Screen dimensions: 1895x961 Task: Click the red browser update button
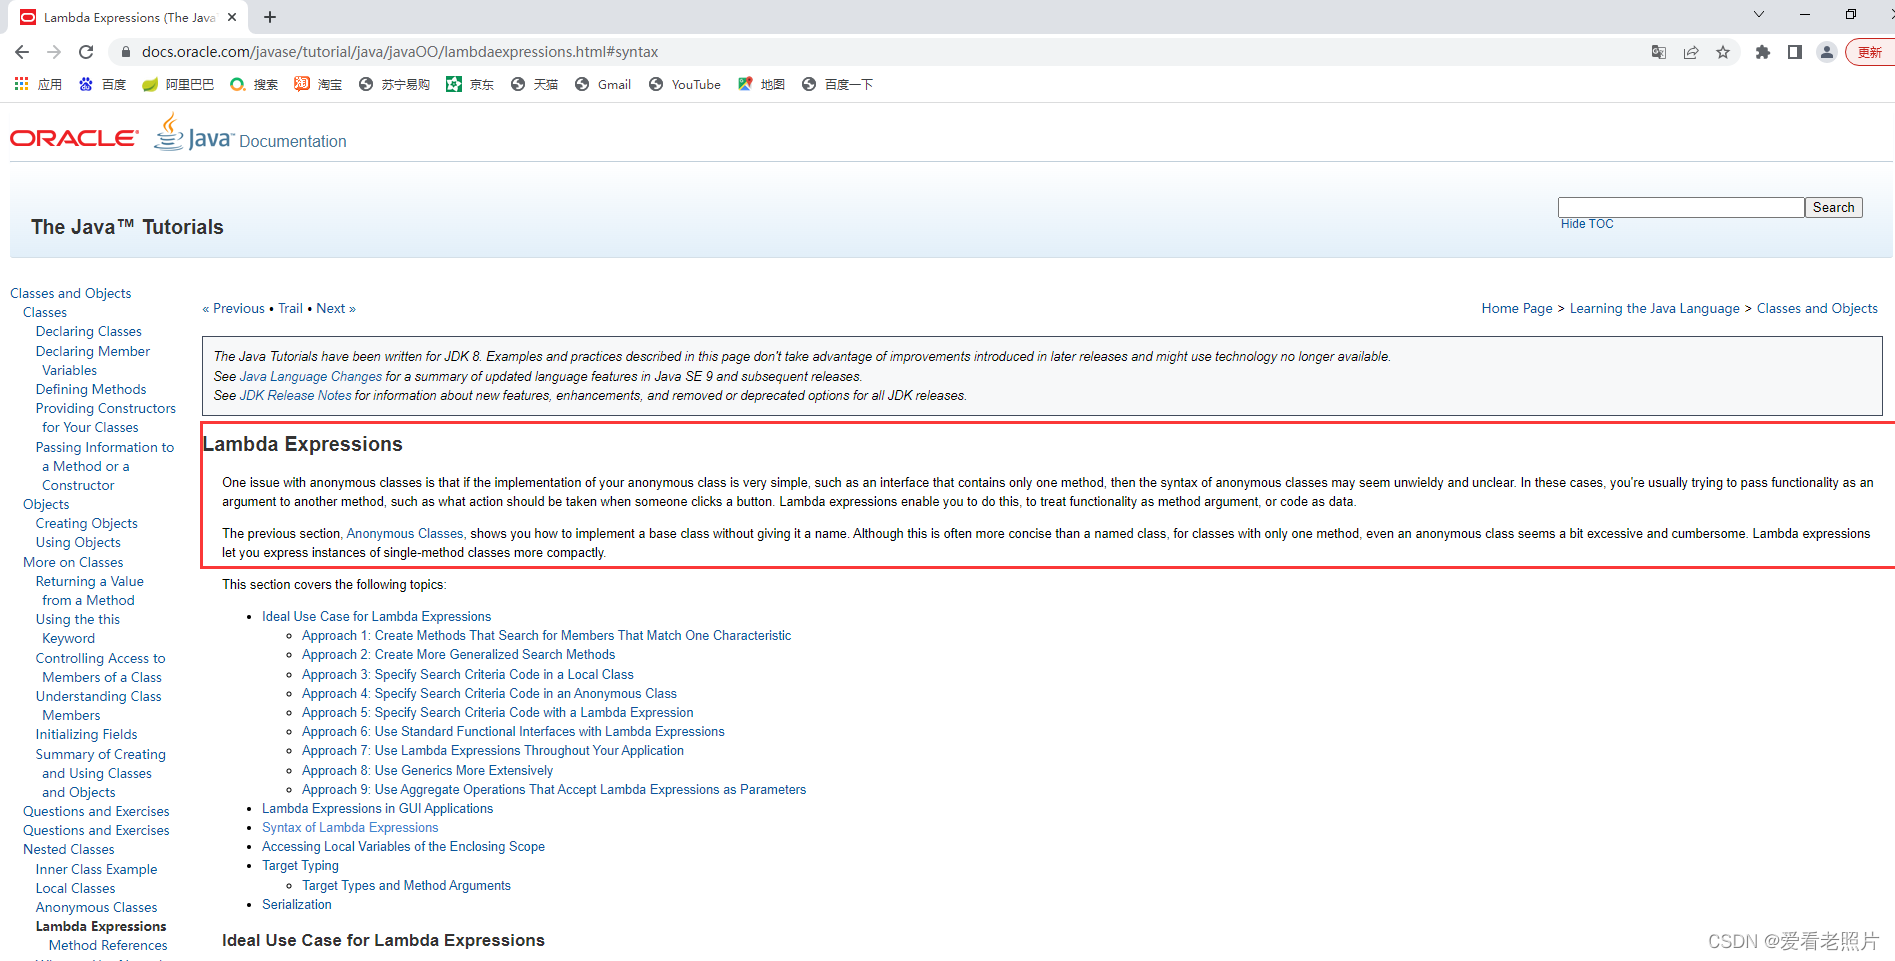click(1870, 52)
